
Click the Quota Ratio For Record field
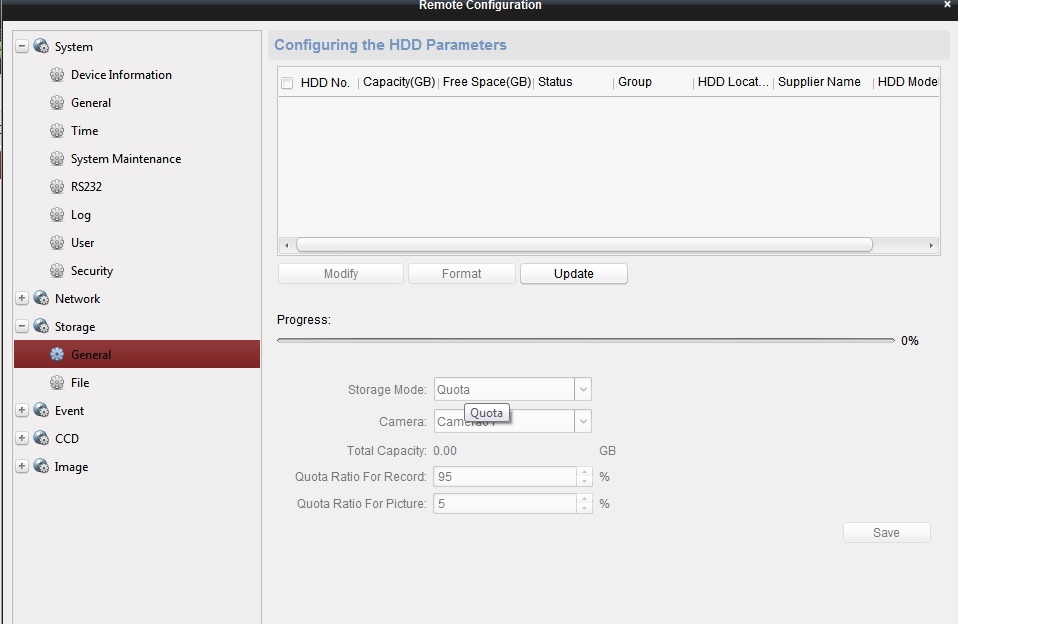[x=505, y=477]
